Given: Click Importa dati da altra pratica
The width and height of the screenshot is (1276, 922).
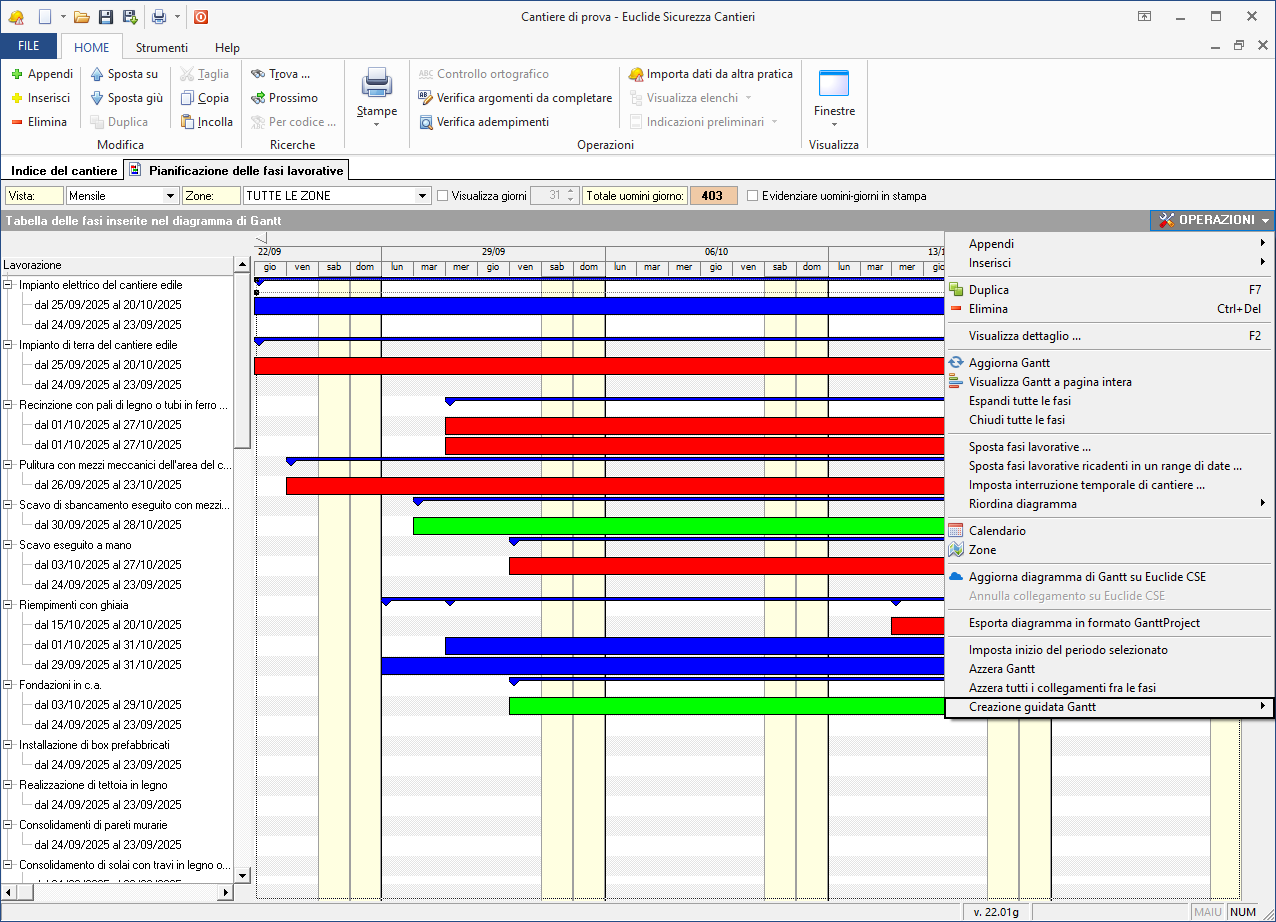Looking at the screenshot, I should pos(710,74).
